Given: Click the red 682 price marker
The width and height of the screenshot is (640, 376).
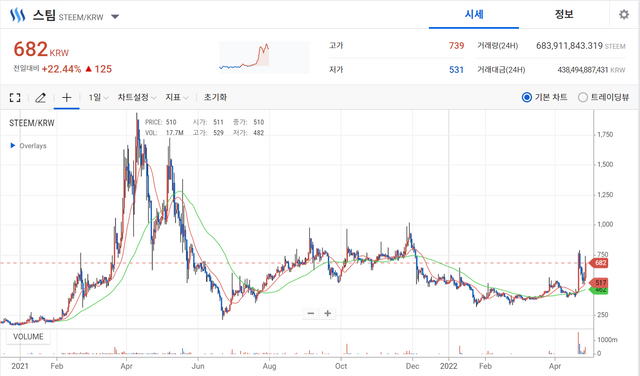Looking at the screenshot, I should (x=599, y=263).
